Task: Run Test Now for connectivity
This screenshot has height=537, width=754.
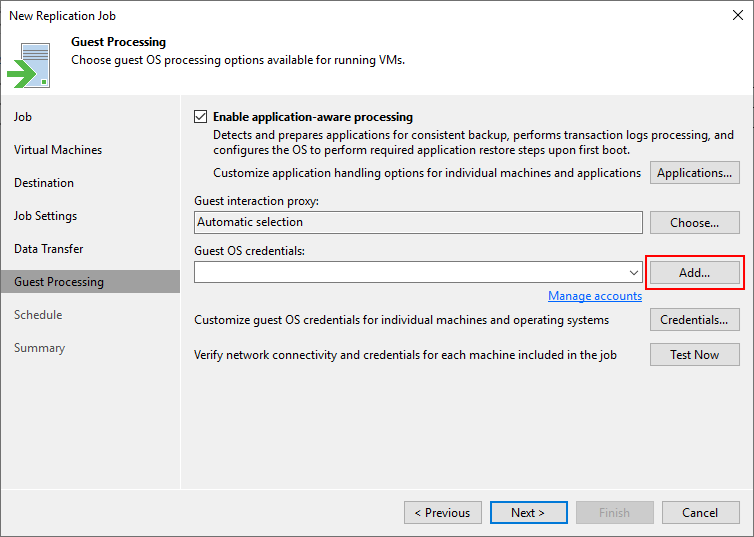Action: [x=694, y=355]
